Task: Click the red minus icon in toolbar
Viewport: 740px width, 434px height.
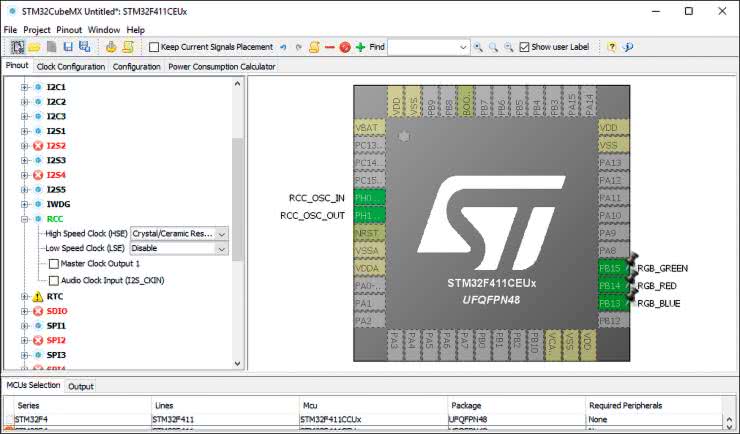Action: click(330, 47)
